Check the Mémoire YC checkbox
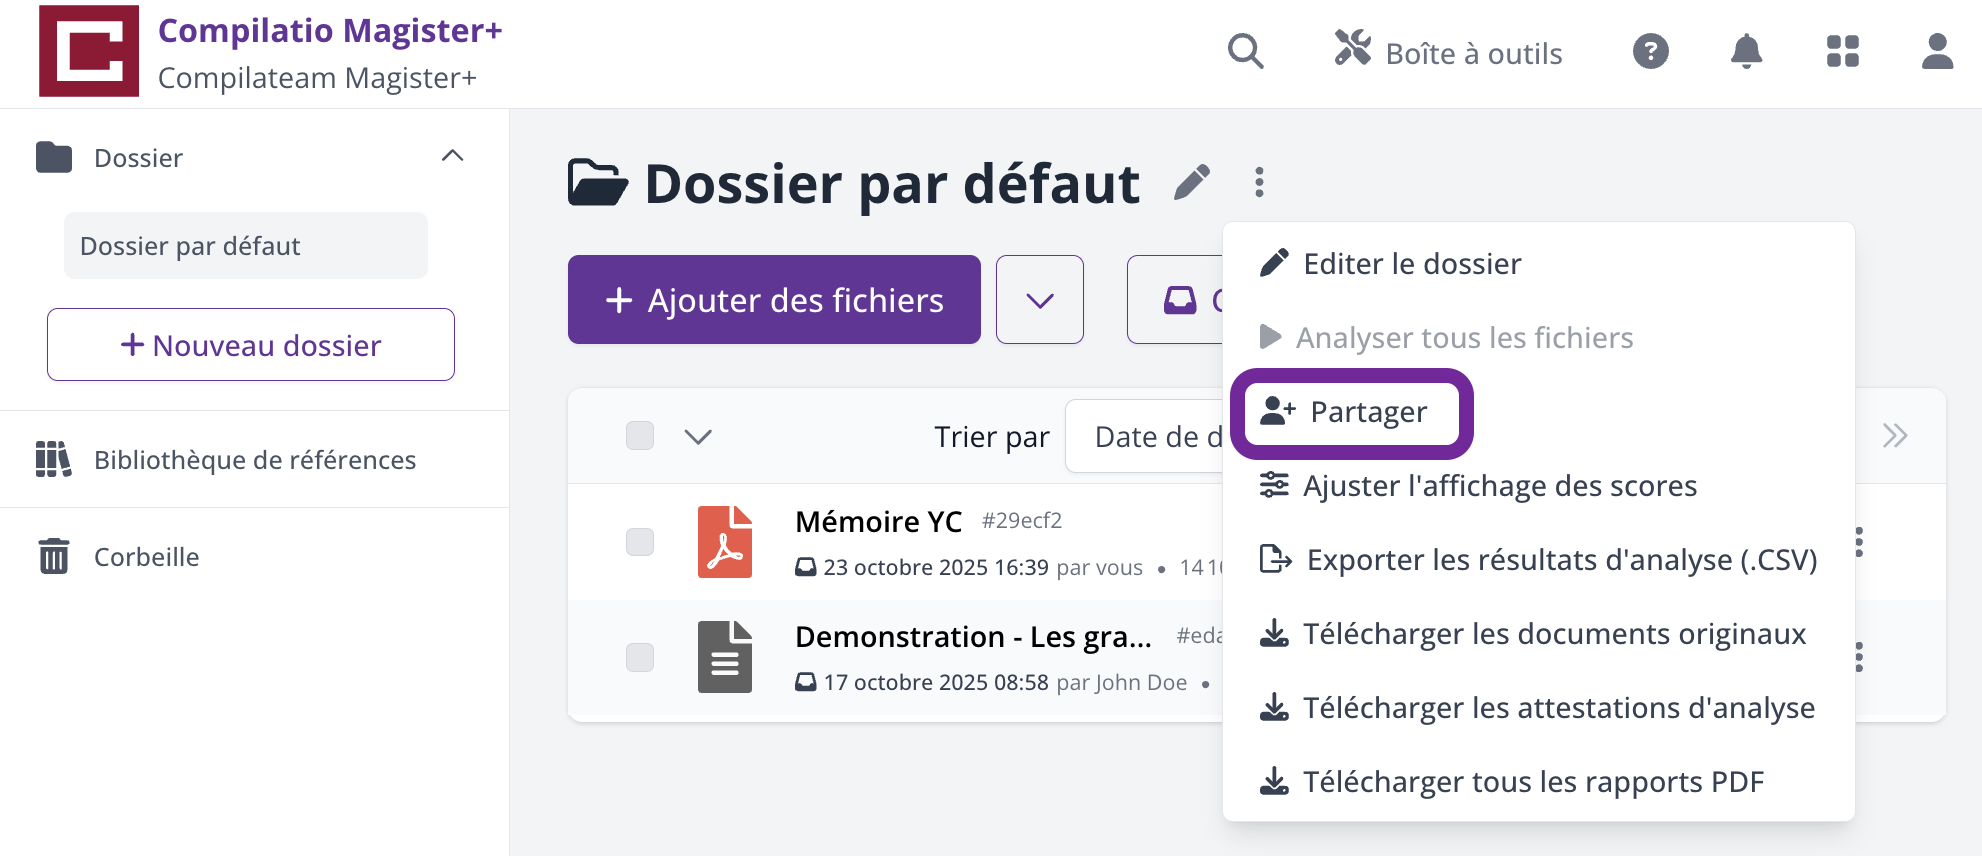Screen dimensions: 1982x856 coord(640,542)
